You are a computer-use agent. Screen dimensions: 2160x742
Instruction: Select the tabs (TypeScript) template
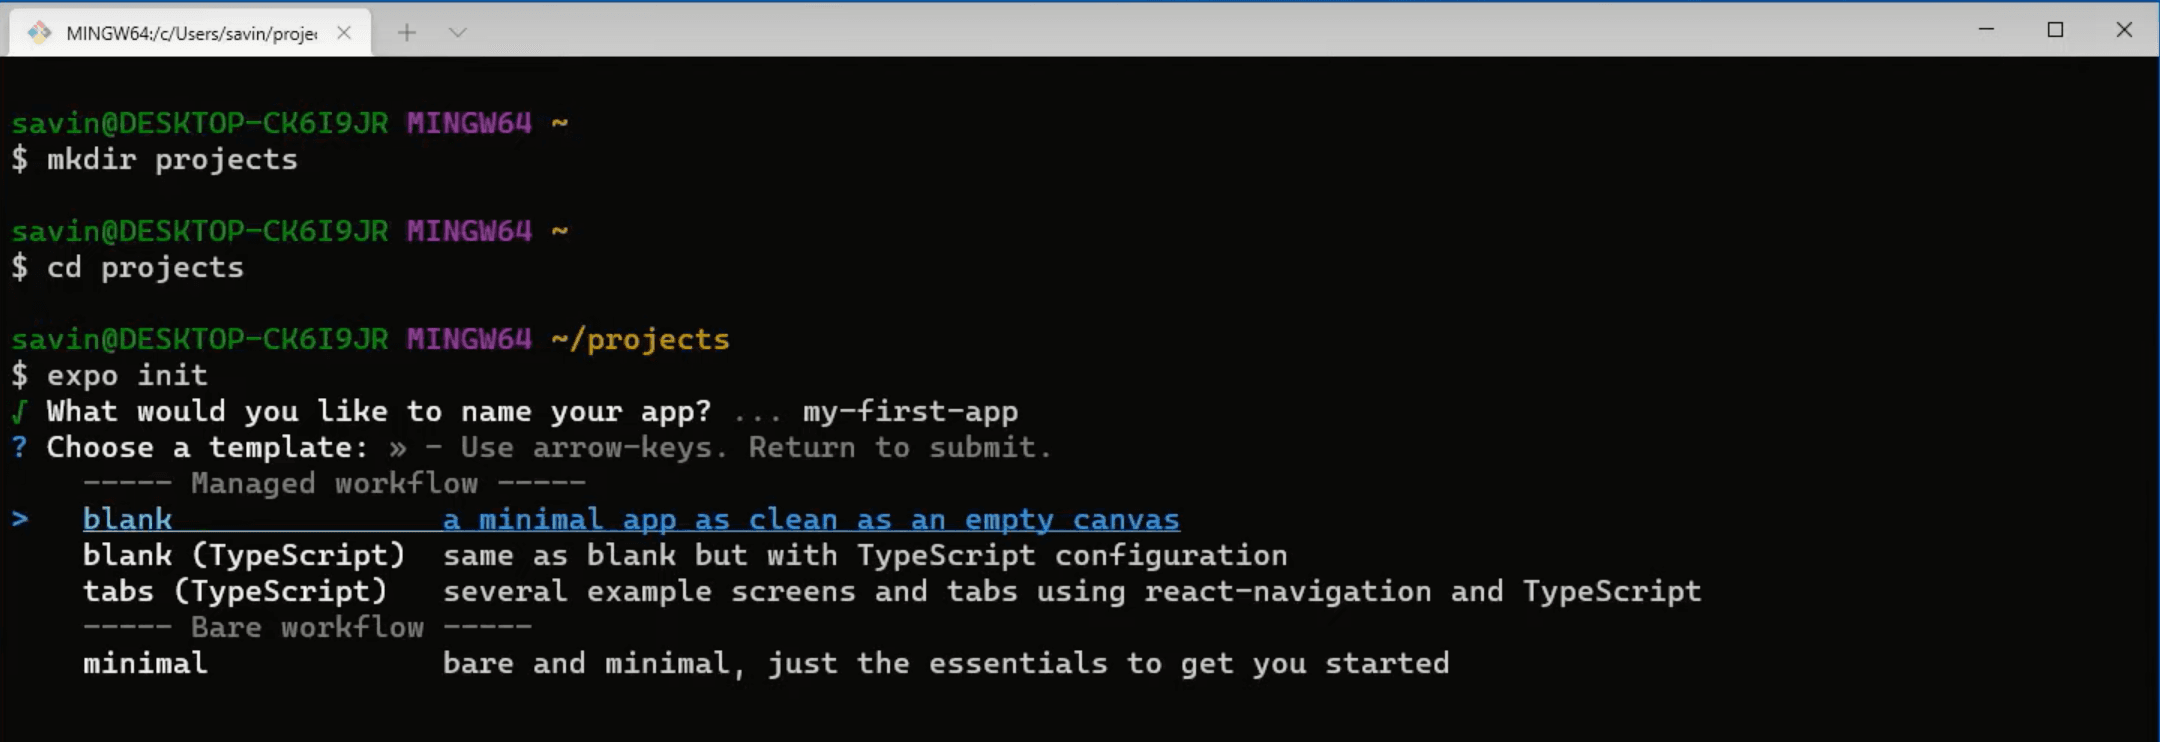(235, 591)
